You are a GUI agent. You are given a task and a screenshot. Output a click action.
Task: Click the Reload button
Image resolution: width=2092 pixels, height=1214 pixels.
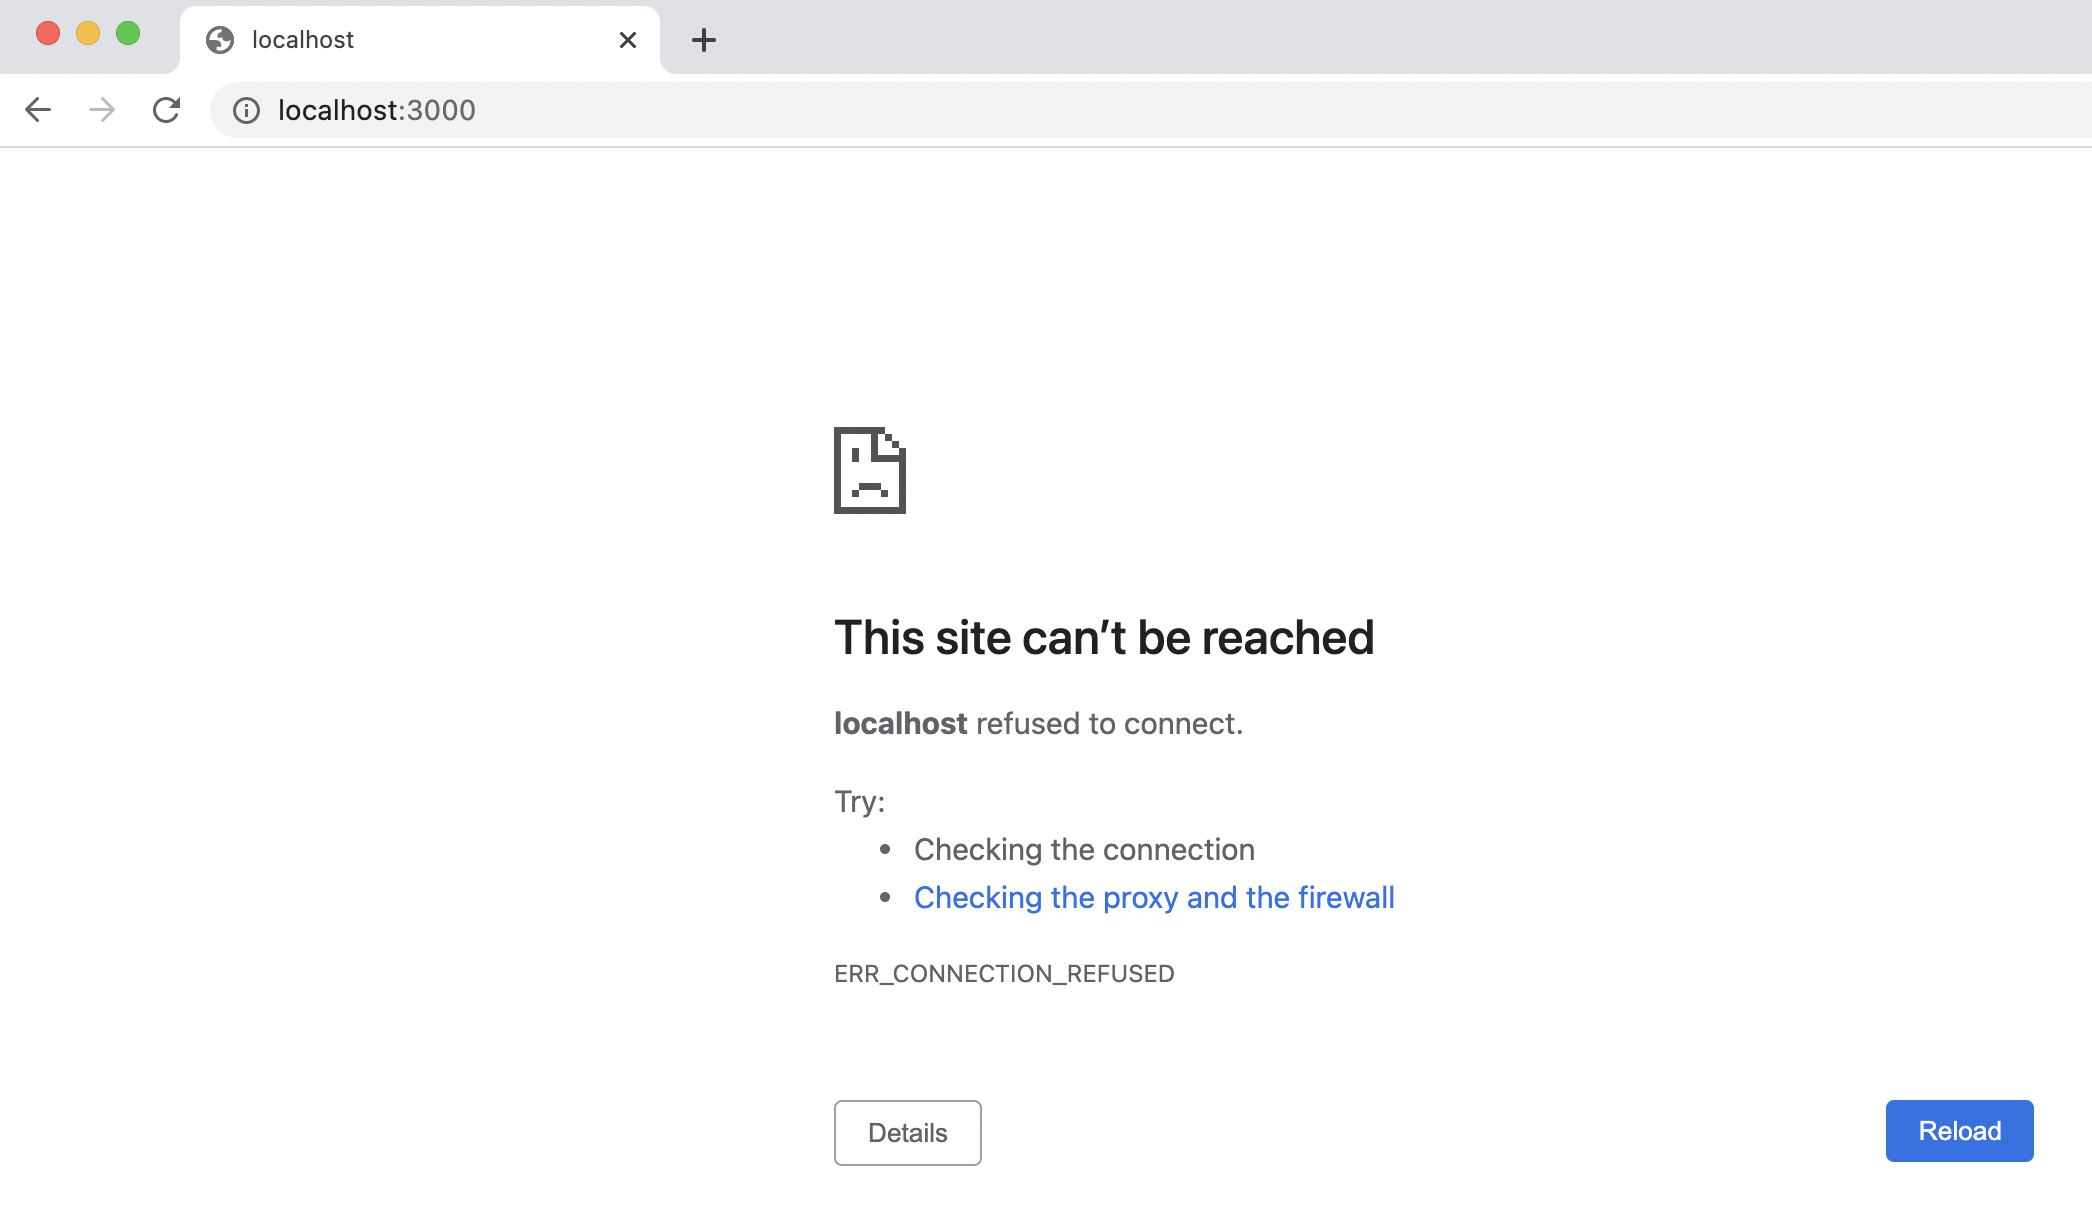tap(1958, 1130)
